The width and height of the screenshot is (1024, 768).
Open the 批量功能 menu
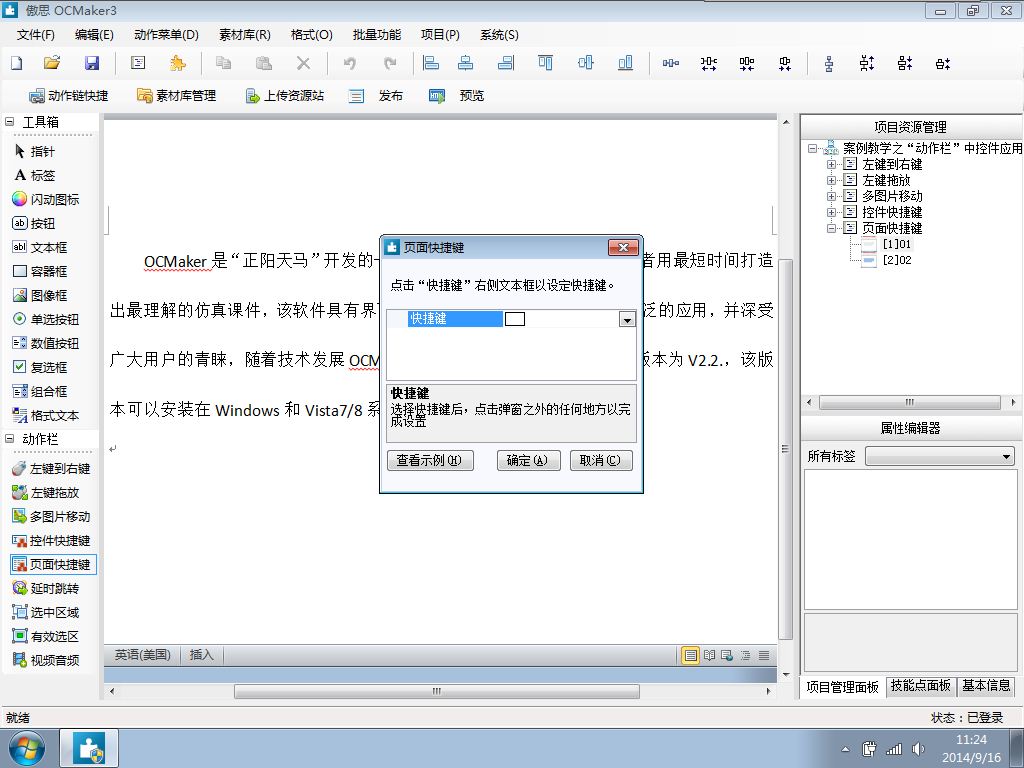pyautogui.click(x=377, y=35)
